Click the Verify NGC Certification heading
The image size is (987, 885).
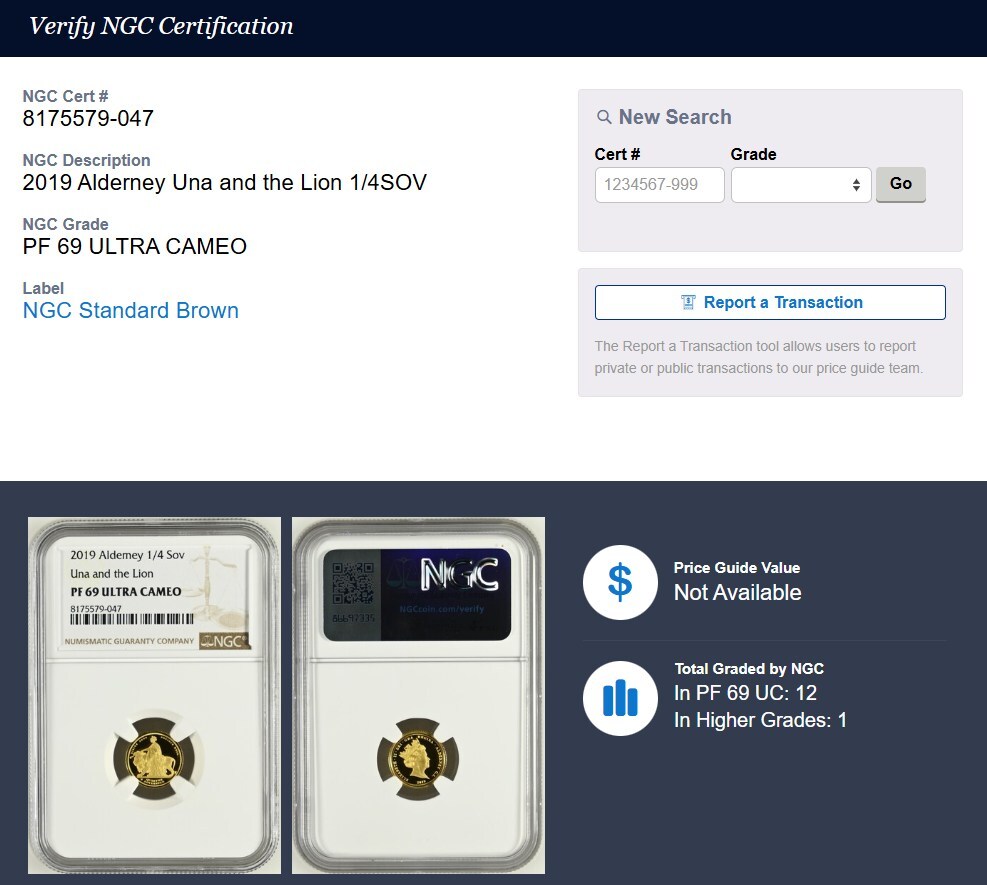pos(161,26)
